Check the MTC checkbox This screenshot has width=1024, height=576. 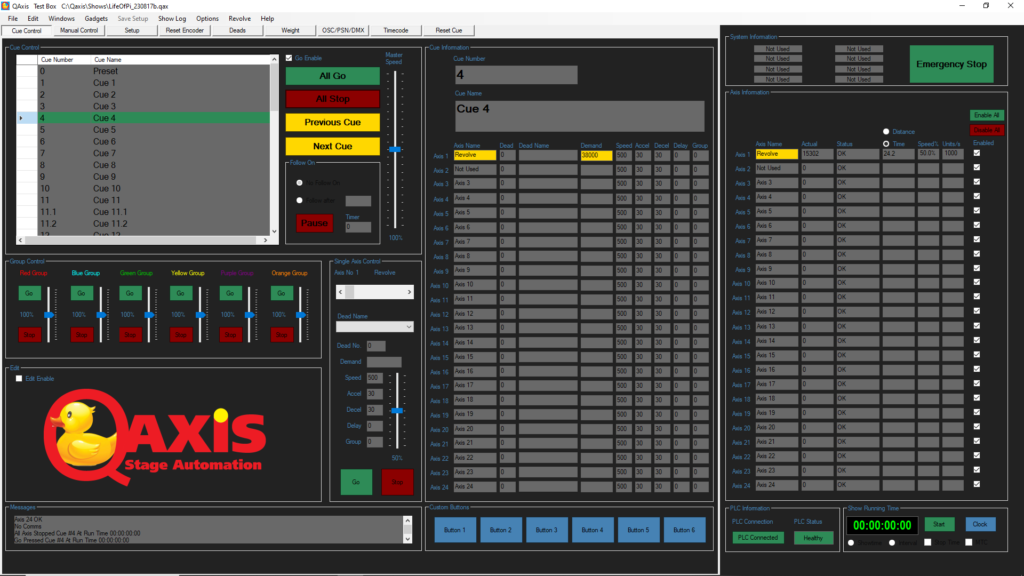(x=969, y=542)
